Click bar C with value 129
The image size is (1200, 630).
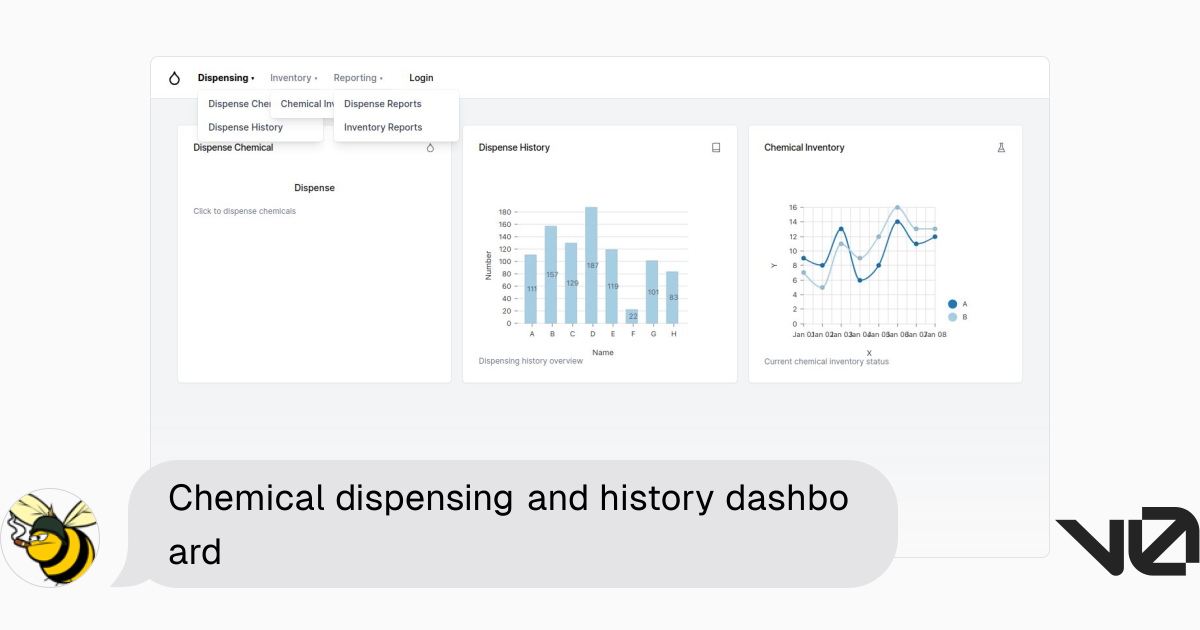point(571,283)
